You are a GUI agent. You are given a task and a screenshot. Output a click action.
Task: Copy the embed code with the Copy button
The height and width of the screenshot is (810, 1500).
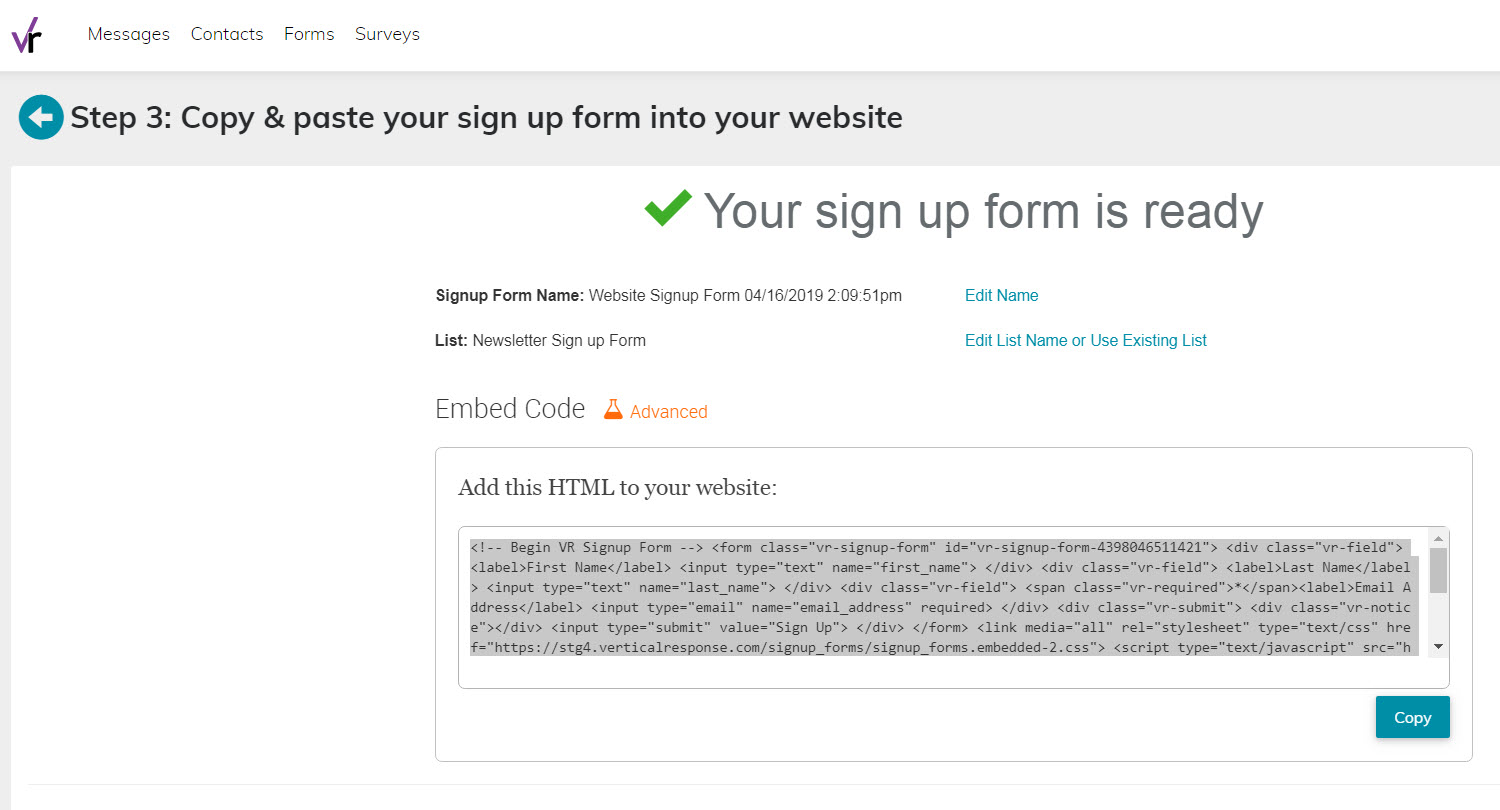[1412, 717]
